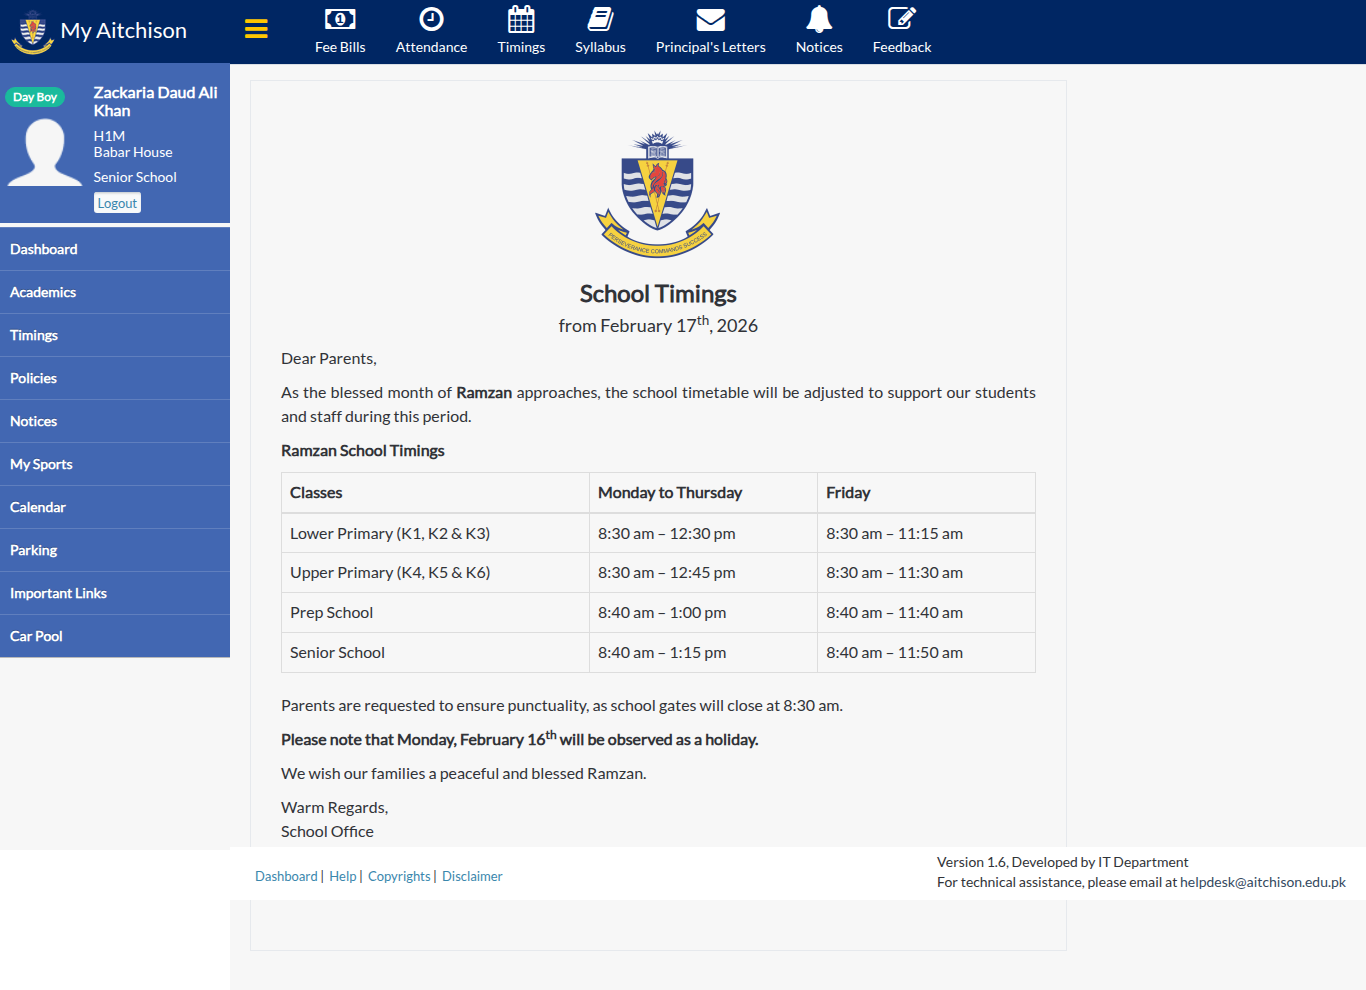Image resolution: width=1366 pixels, height=990 pixels.
Task: Click the 8:30 am – 11:15 am cell
Action: 926,533
